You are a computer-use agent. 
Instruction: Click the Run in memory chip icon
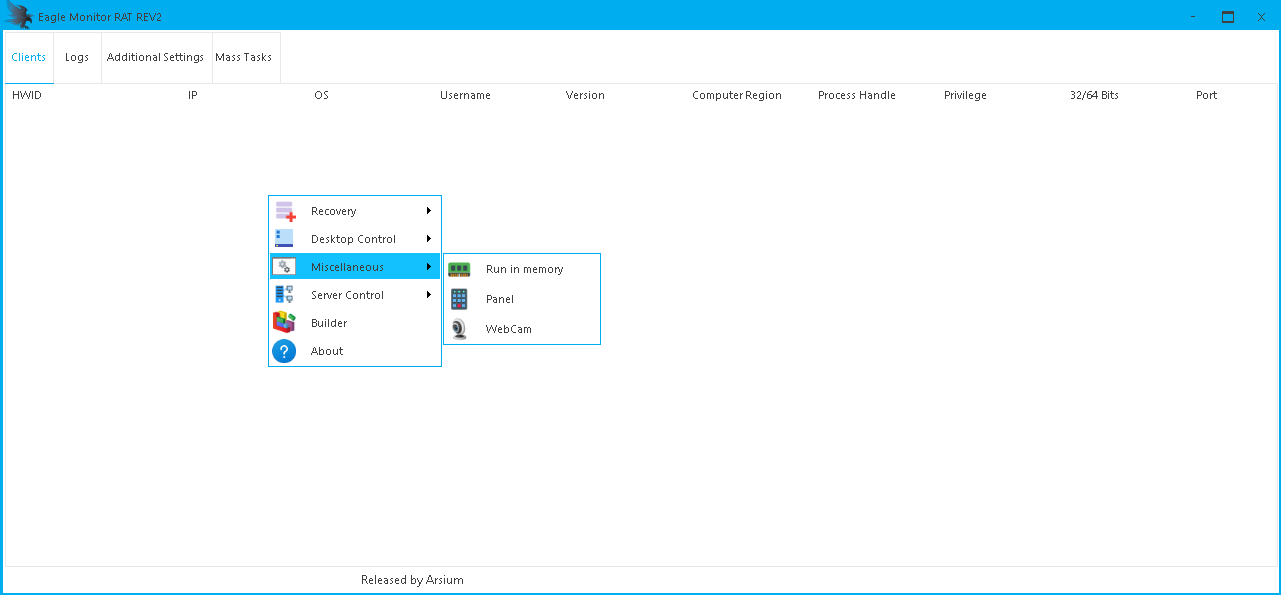point(459,269)
